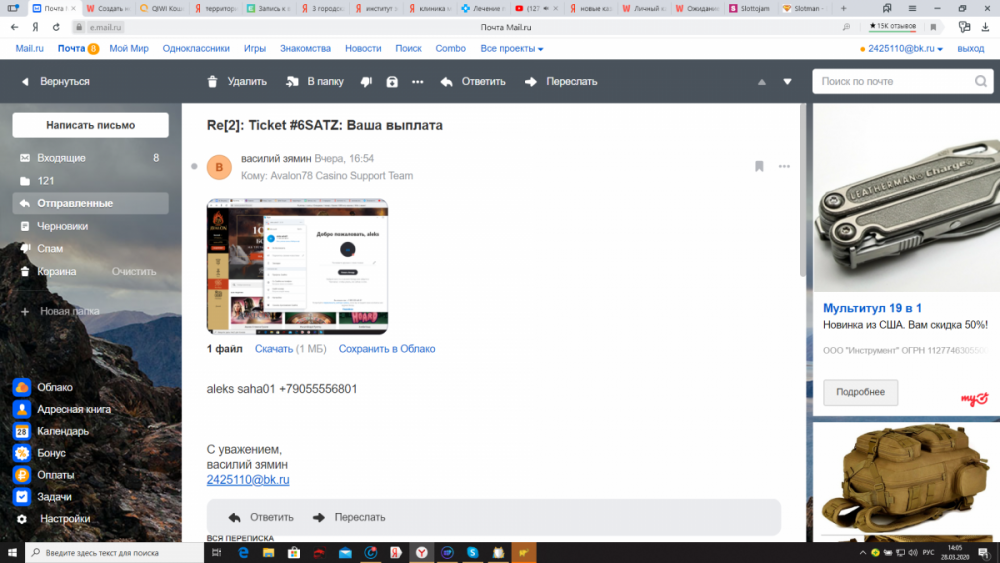Click the Написать письмо compose button
The image size is (1000, 563).
[x=90, y=125]
